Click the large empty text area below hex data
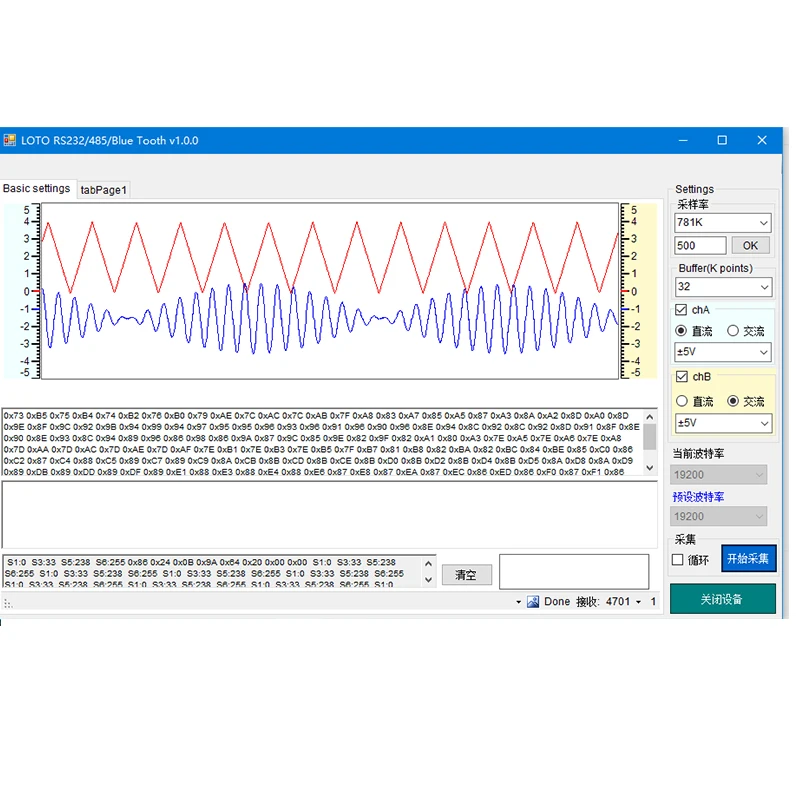800x800 pixels. point(330,515)
